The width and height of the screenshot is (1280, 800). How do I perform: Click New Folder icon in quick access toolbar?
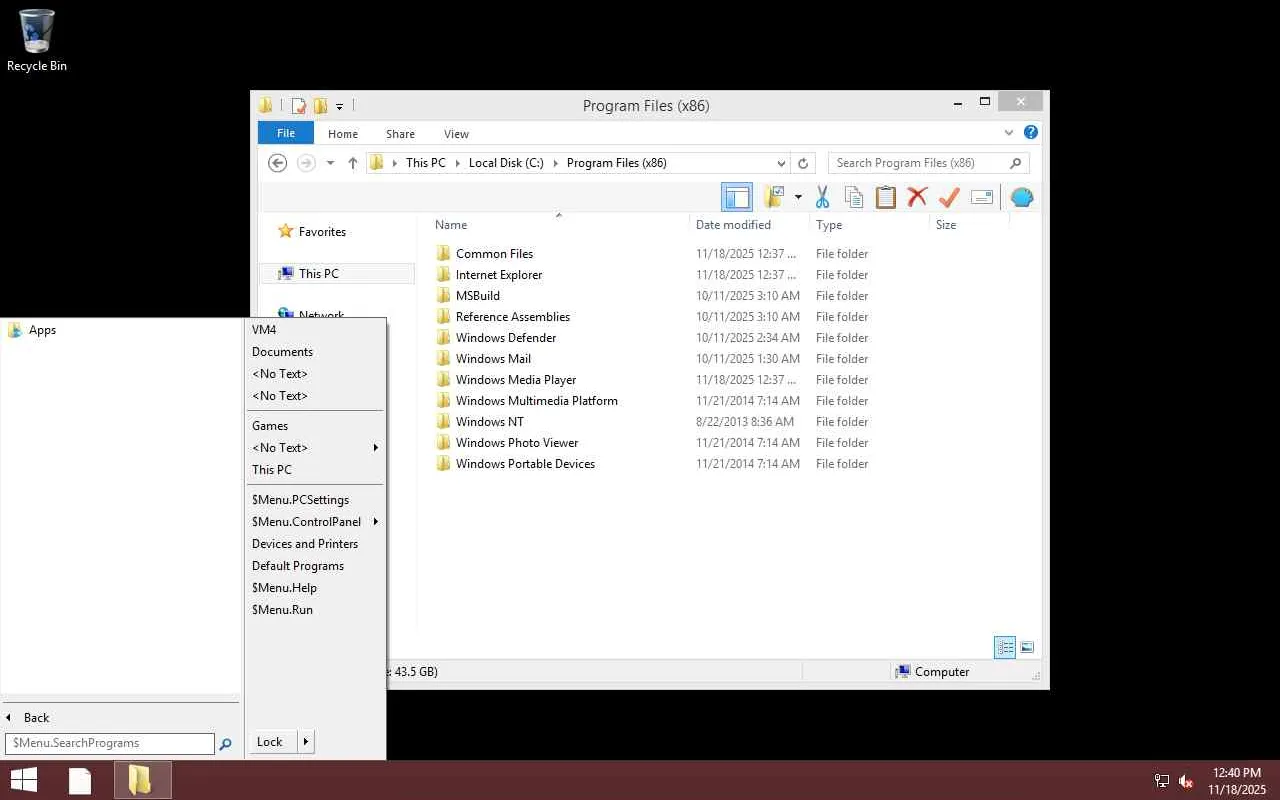click(320, 106)
